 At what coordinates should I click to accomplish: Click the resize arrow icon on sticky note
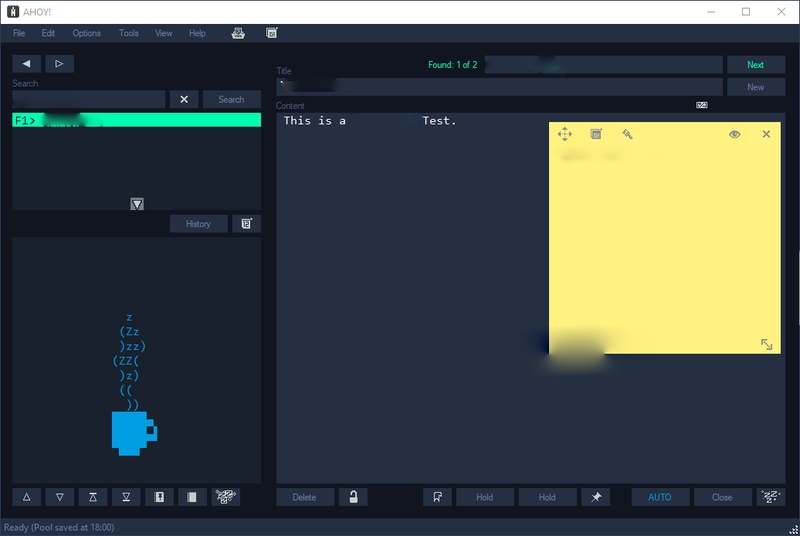766,344
